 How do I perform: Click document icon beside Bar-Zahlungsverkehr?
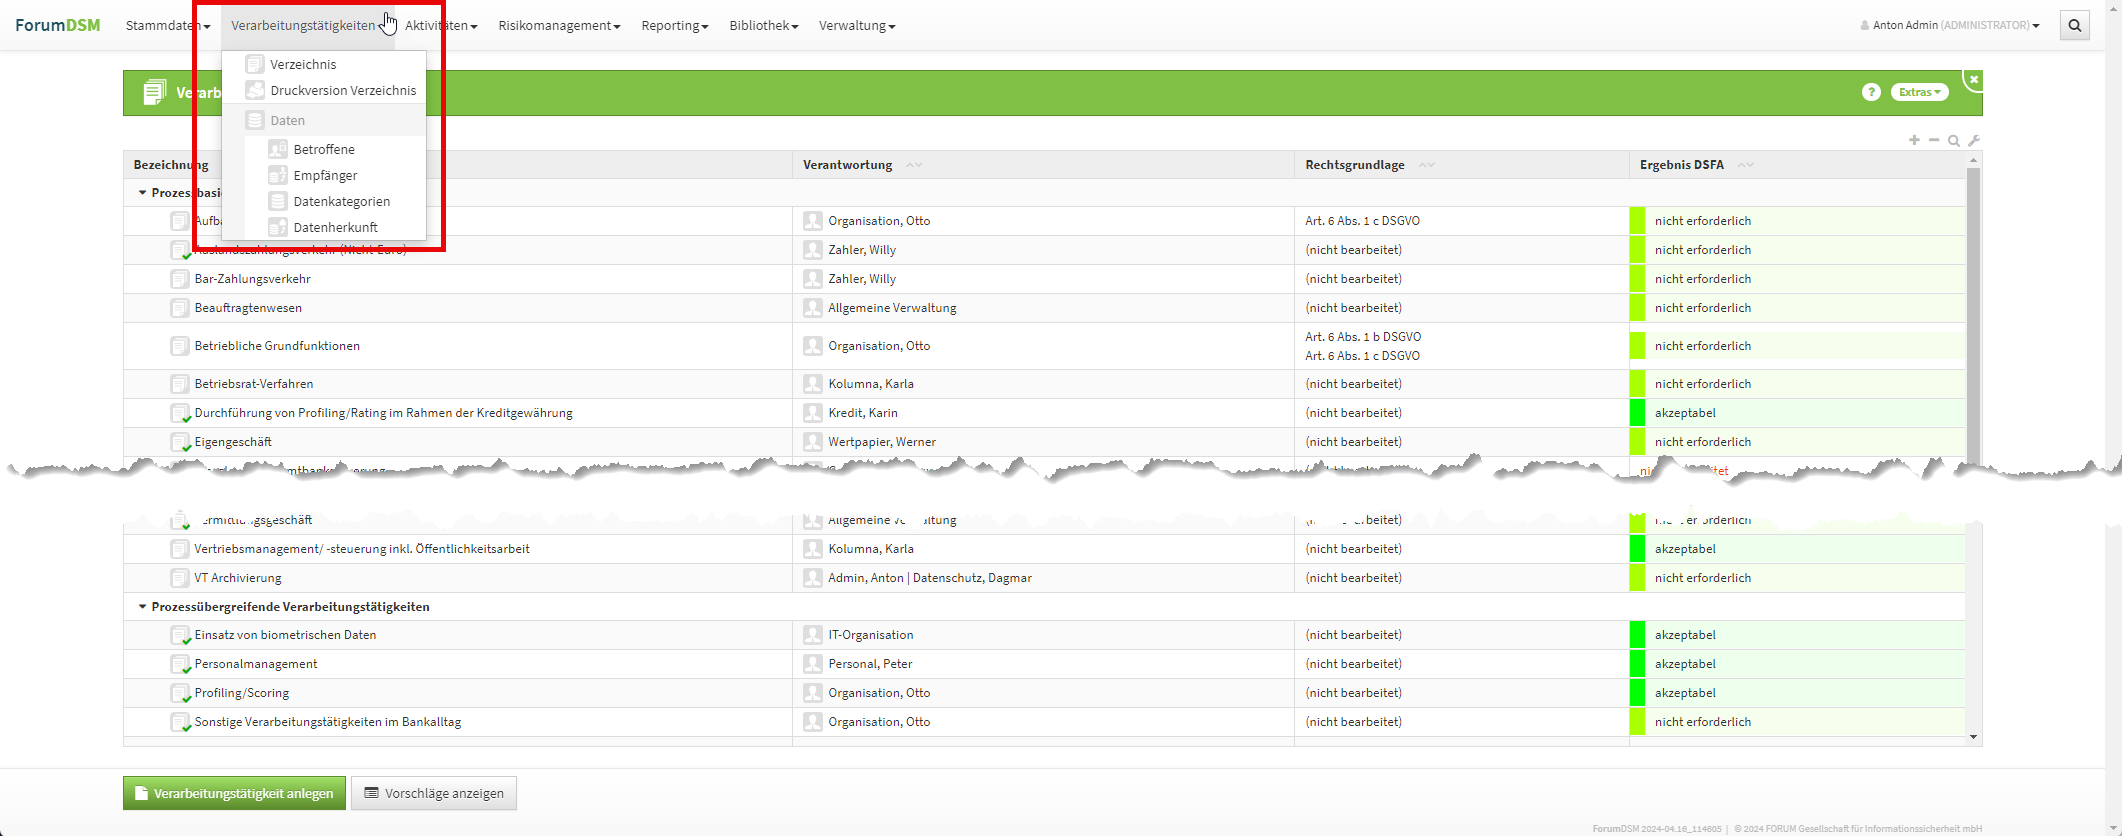pyautogui.click(x=179, y=279)
